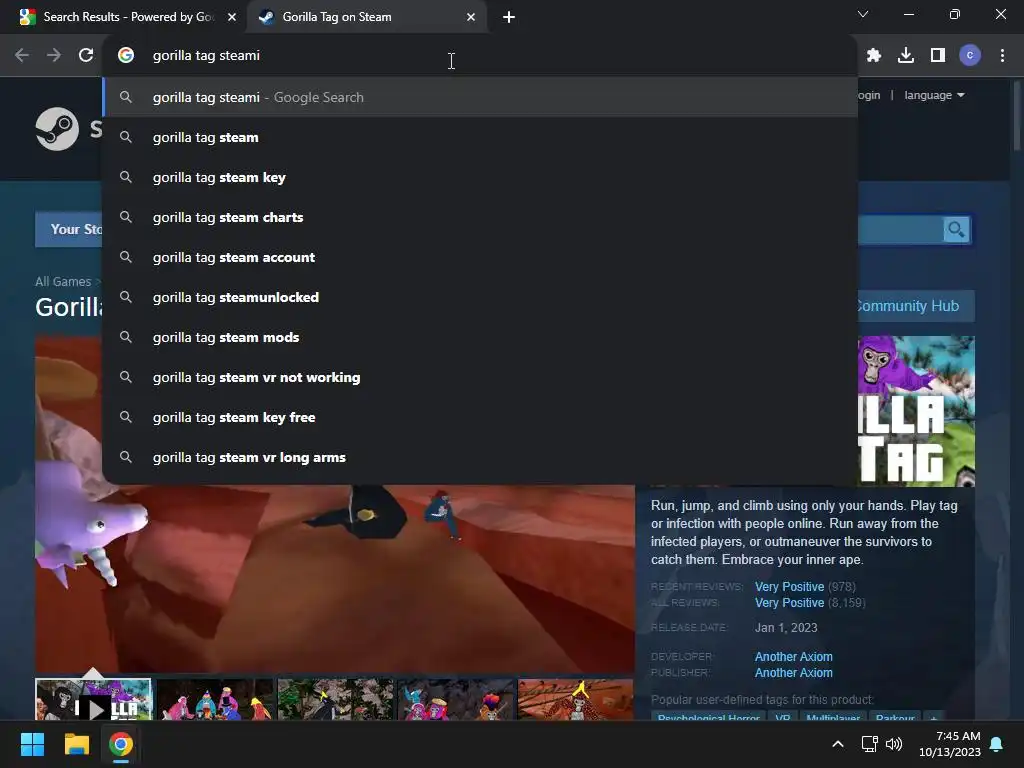Choose the "gorilla tag steamunlocked" suggestion
The height and width of the screenshot is (768, 1024).
point(480,297)
